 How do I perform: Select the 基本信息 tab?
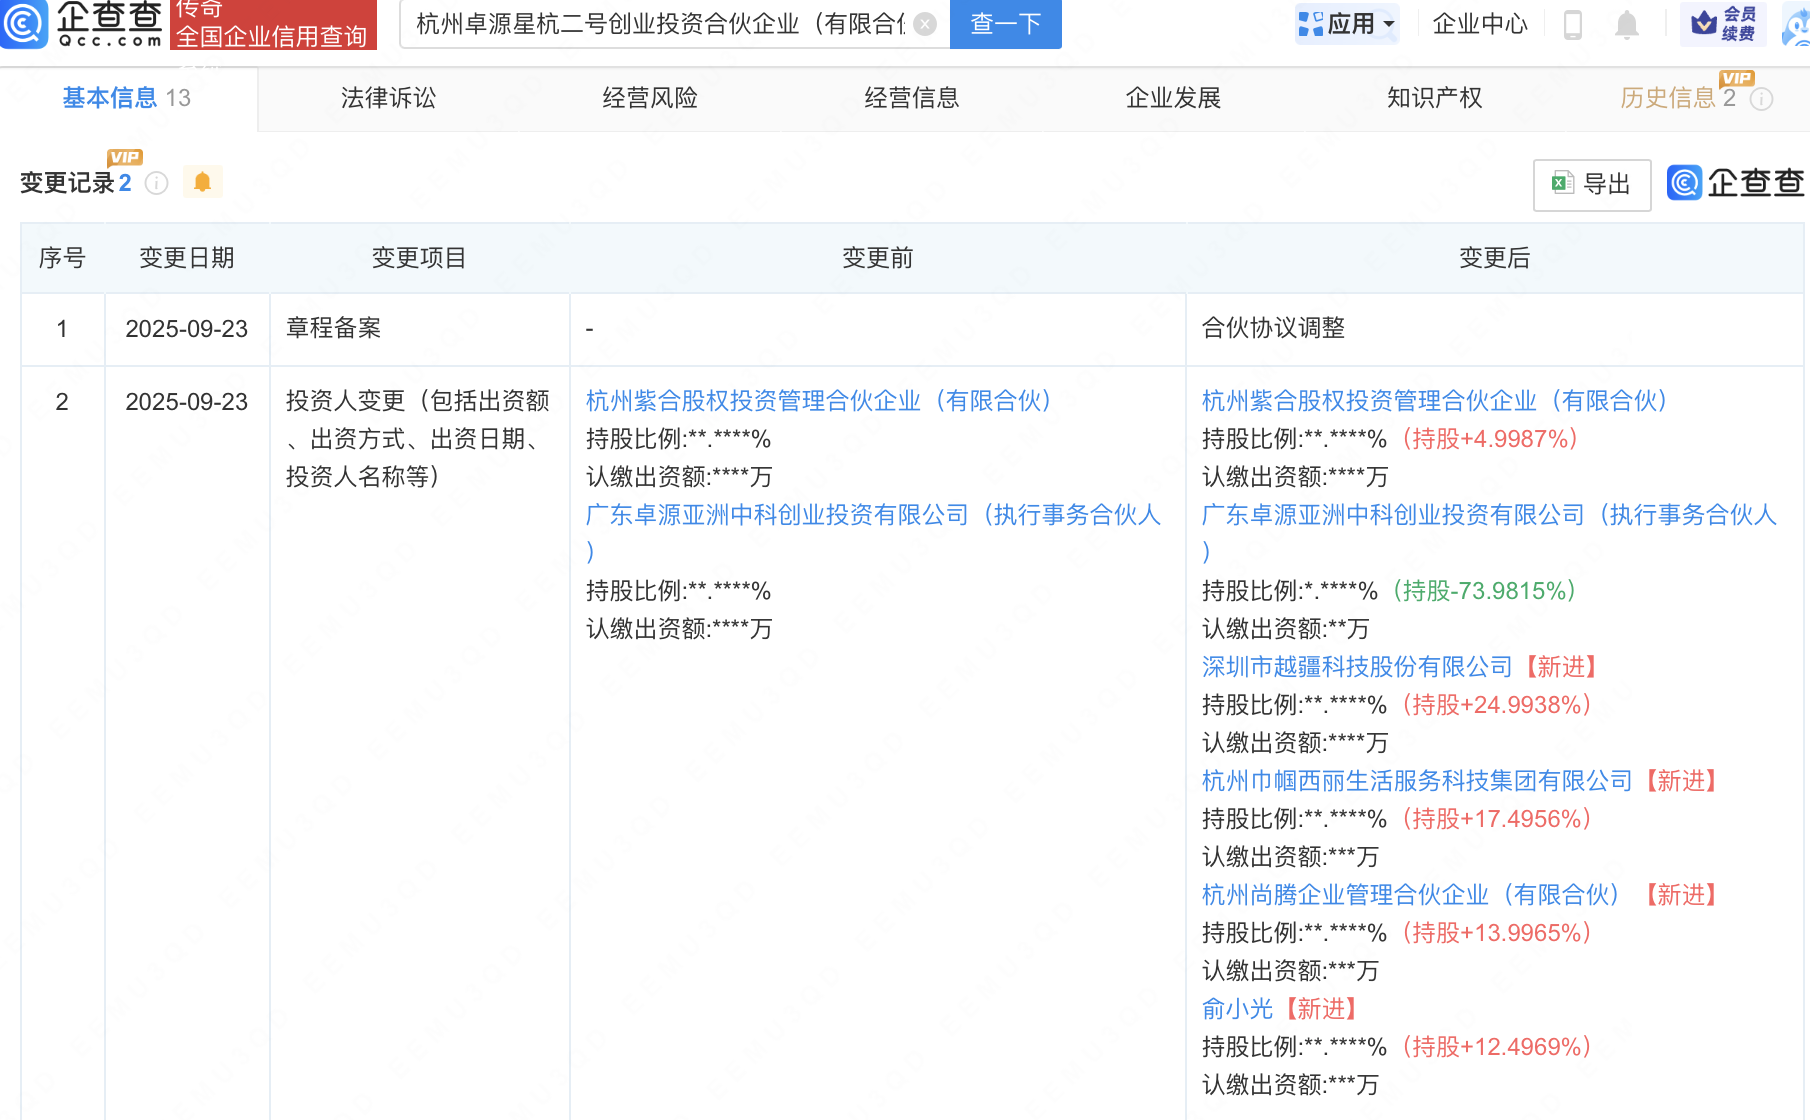(x=127, y=98)
